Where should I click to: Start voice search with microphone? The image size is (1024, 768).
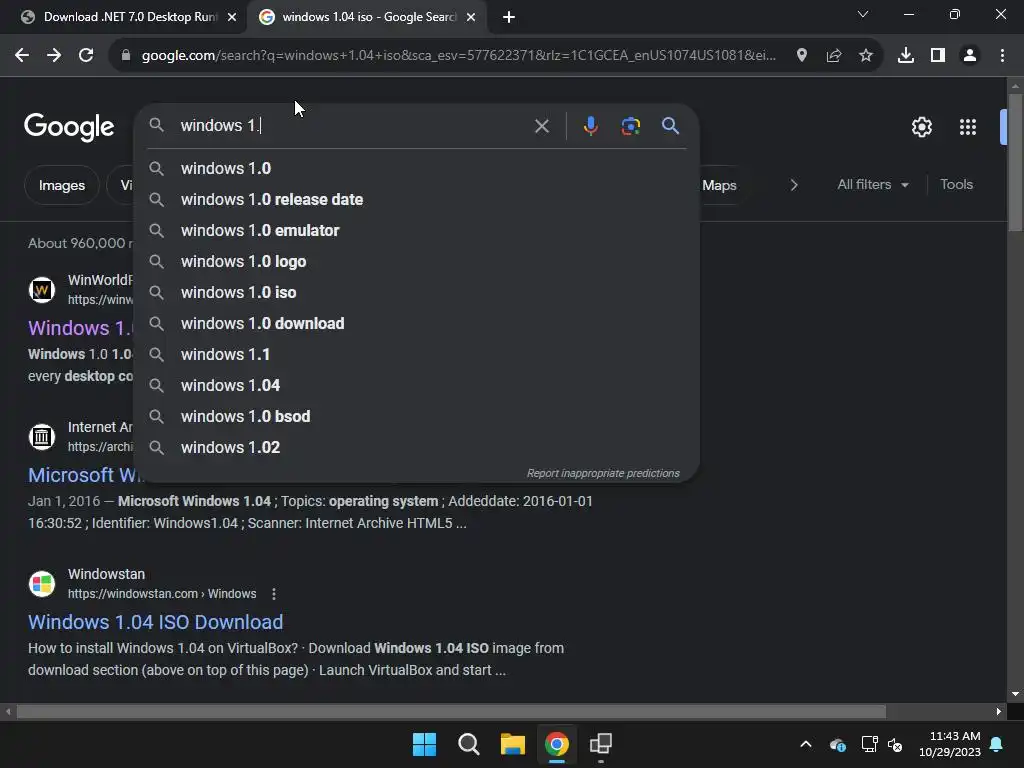(590, 125)
